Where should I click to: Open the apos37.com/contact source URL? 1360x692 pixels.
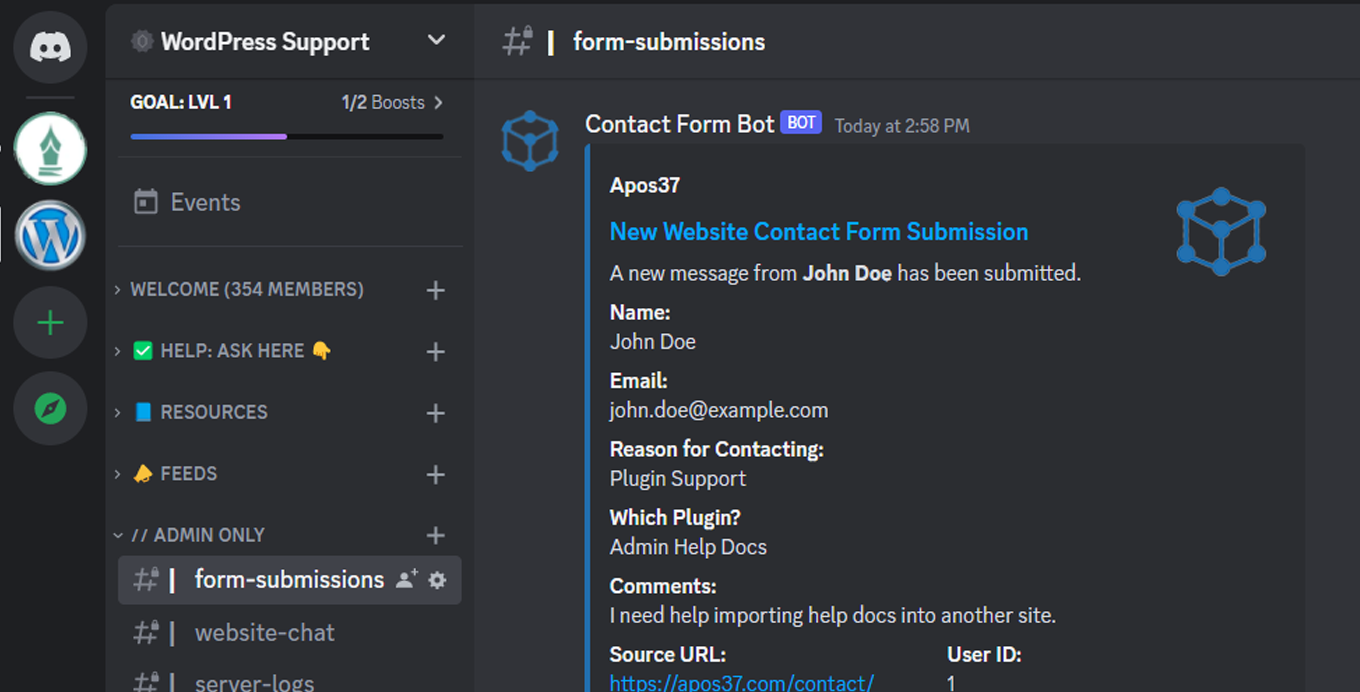(741, 683)
